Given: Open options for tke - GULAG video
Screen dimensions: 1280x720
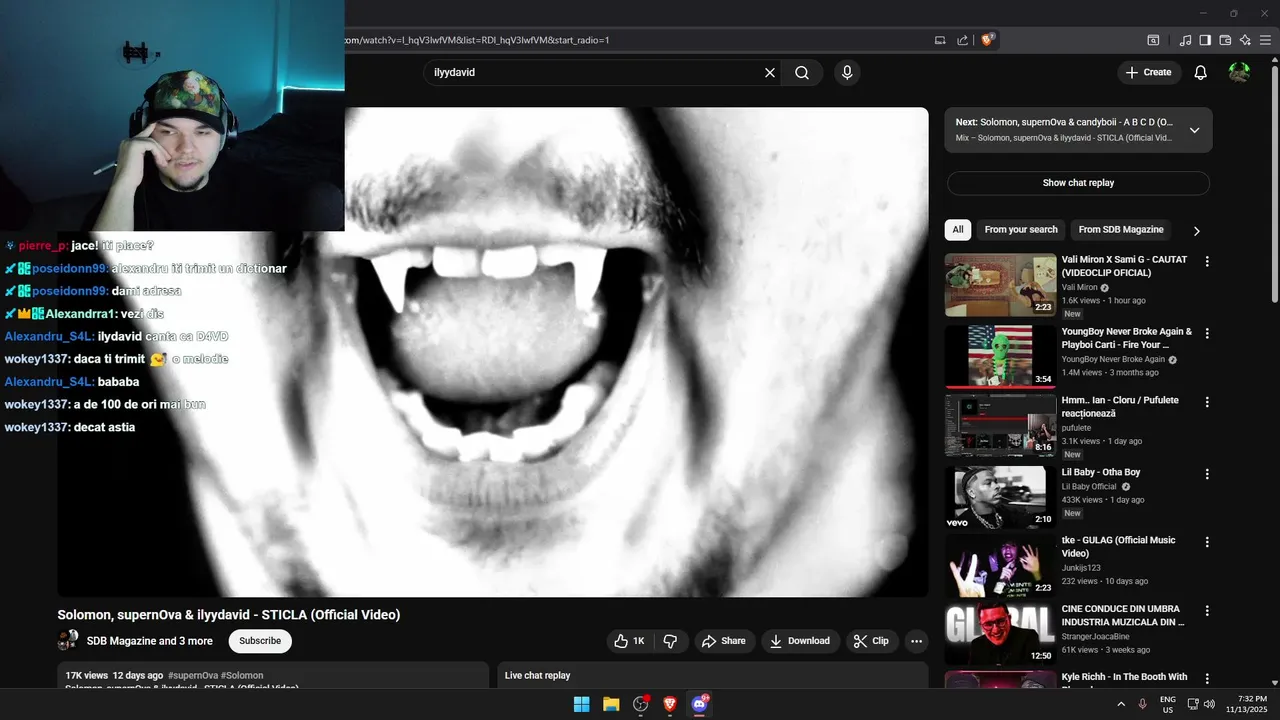Looking at the screenshot, I should [x=1207, y=542].
